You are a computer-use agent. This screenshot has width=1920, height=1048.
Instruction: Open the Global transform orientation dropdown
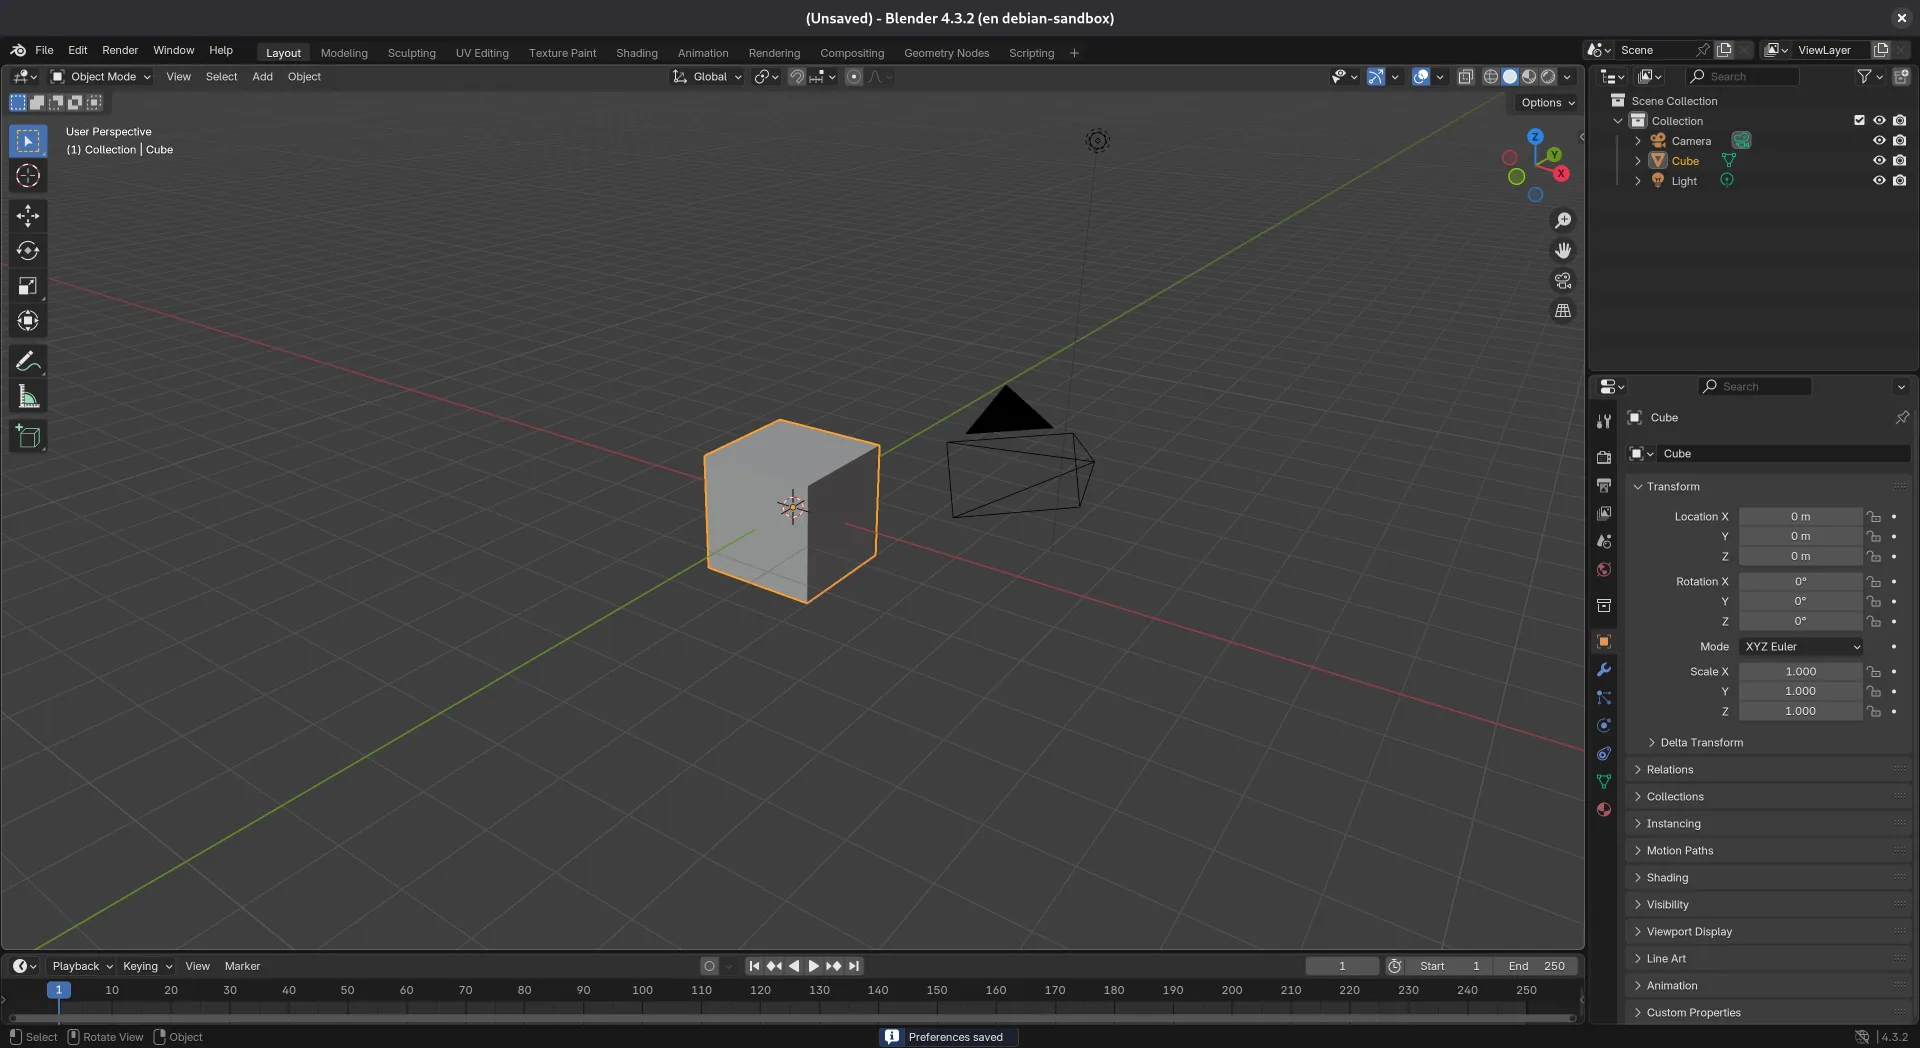point(708,77)
